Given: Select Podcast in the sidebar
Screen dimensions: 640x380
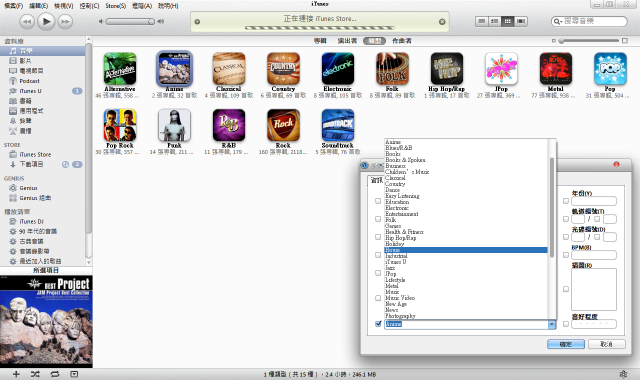Looking at the screenshot, I should 29,81.
